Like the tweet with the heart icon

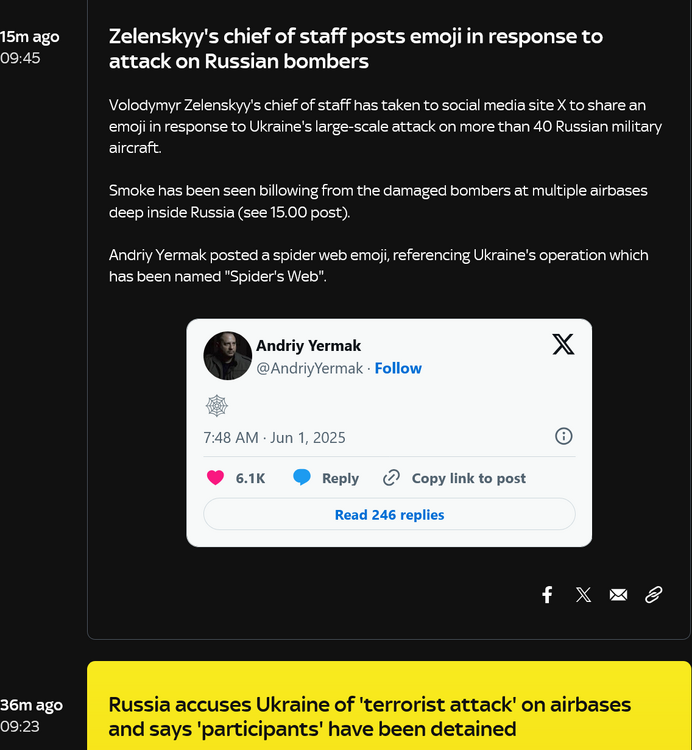(x=215, y=478)
